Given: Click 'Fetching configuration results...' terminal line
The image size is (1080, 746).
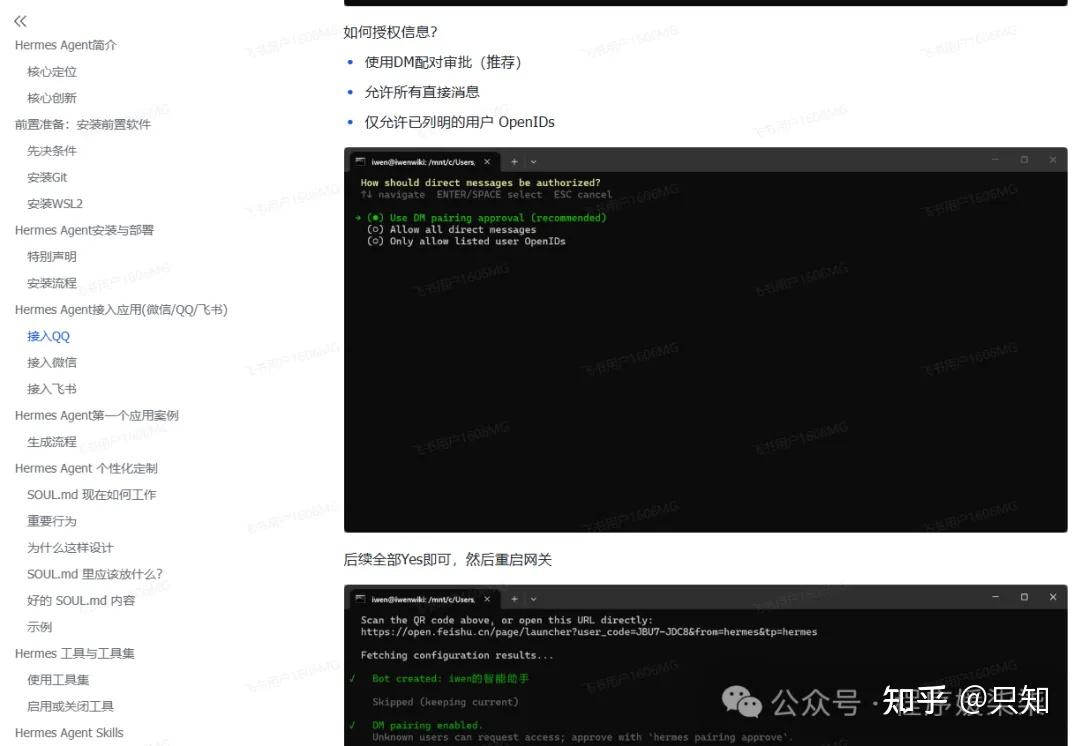Looking at the screenshot, I should pos(457,655).
